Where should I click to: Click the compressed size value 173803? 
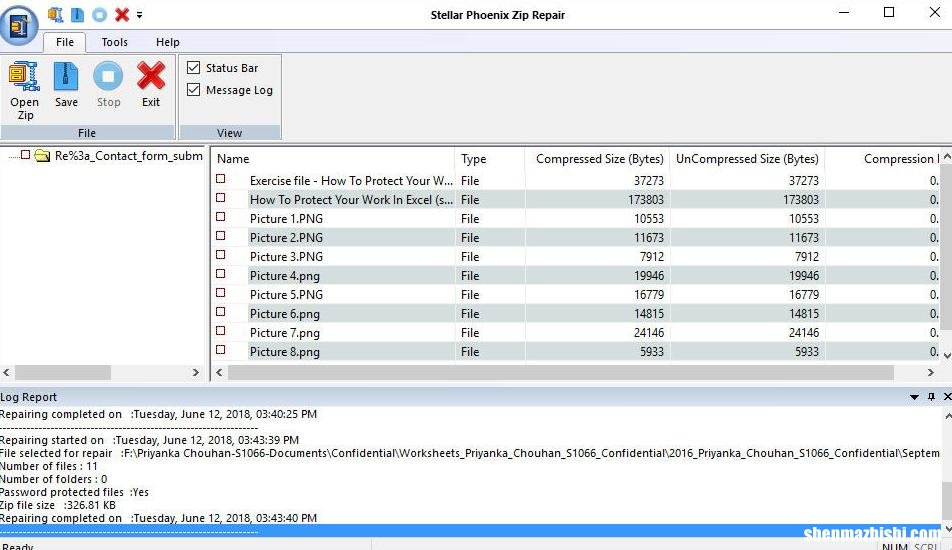pyautogui.click(x=645, y=200)
